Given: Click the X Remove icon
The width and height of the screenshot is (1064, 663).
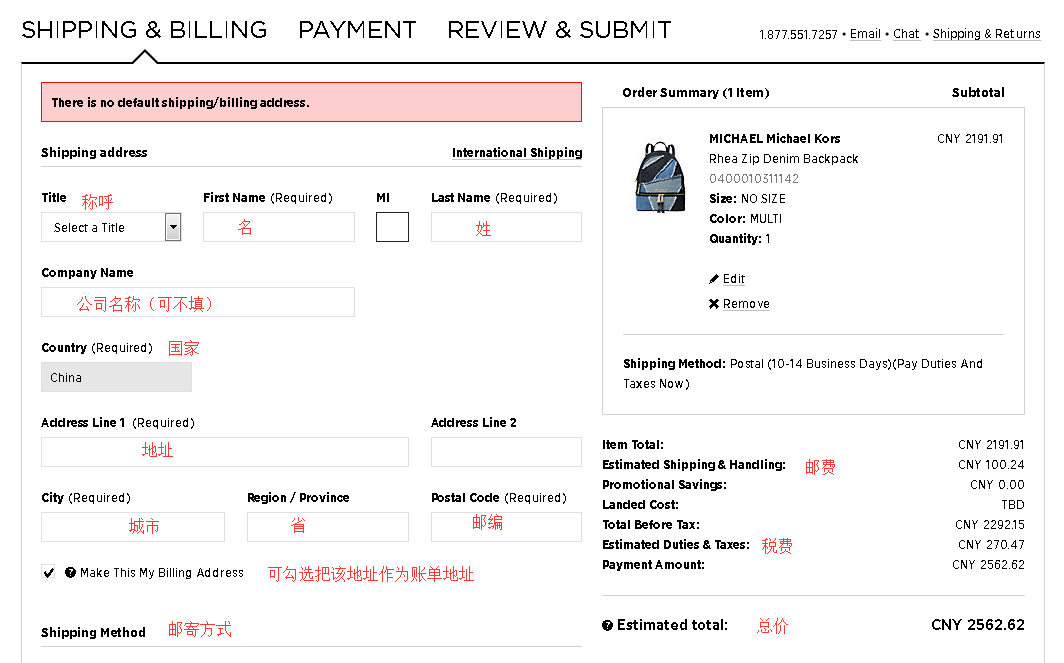Looking at the screenshot, I should (x=714, y=304).
